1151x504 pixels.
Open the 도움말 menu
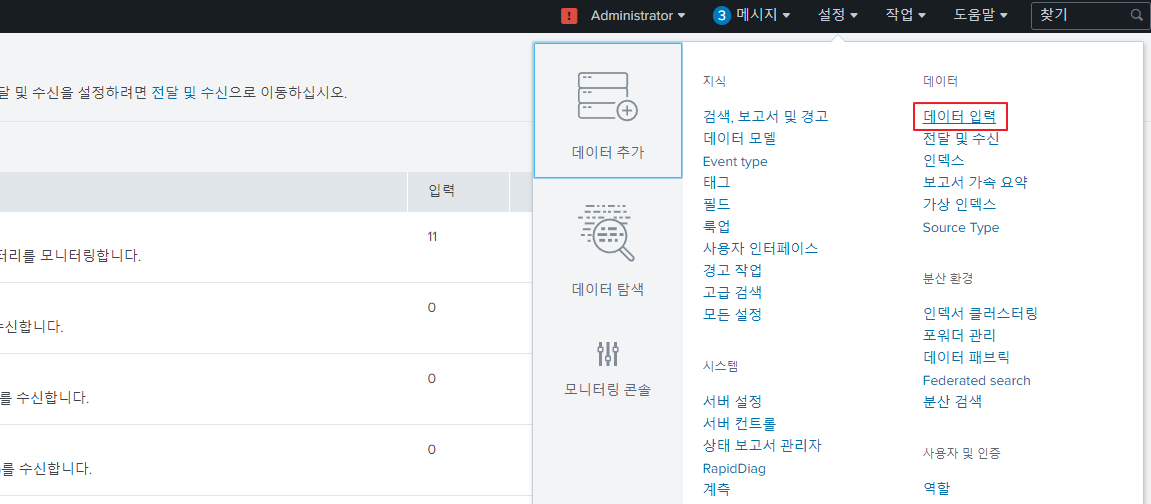[980, 15]
